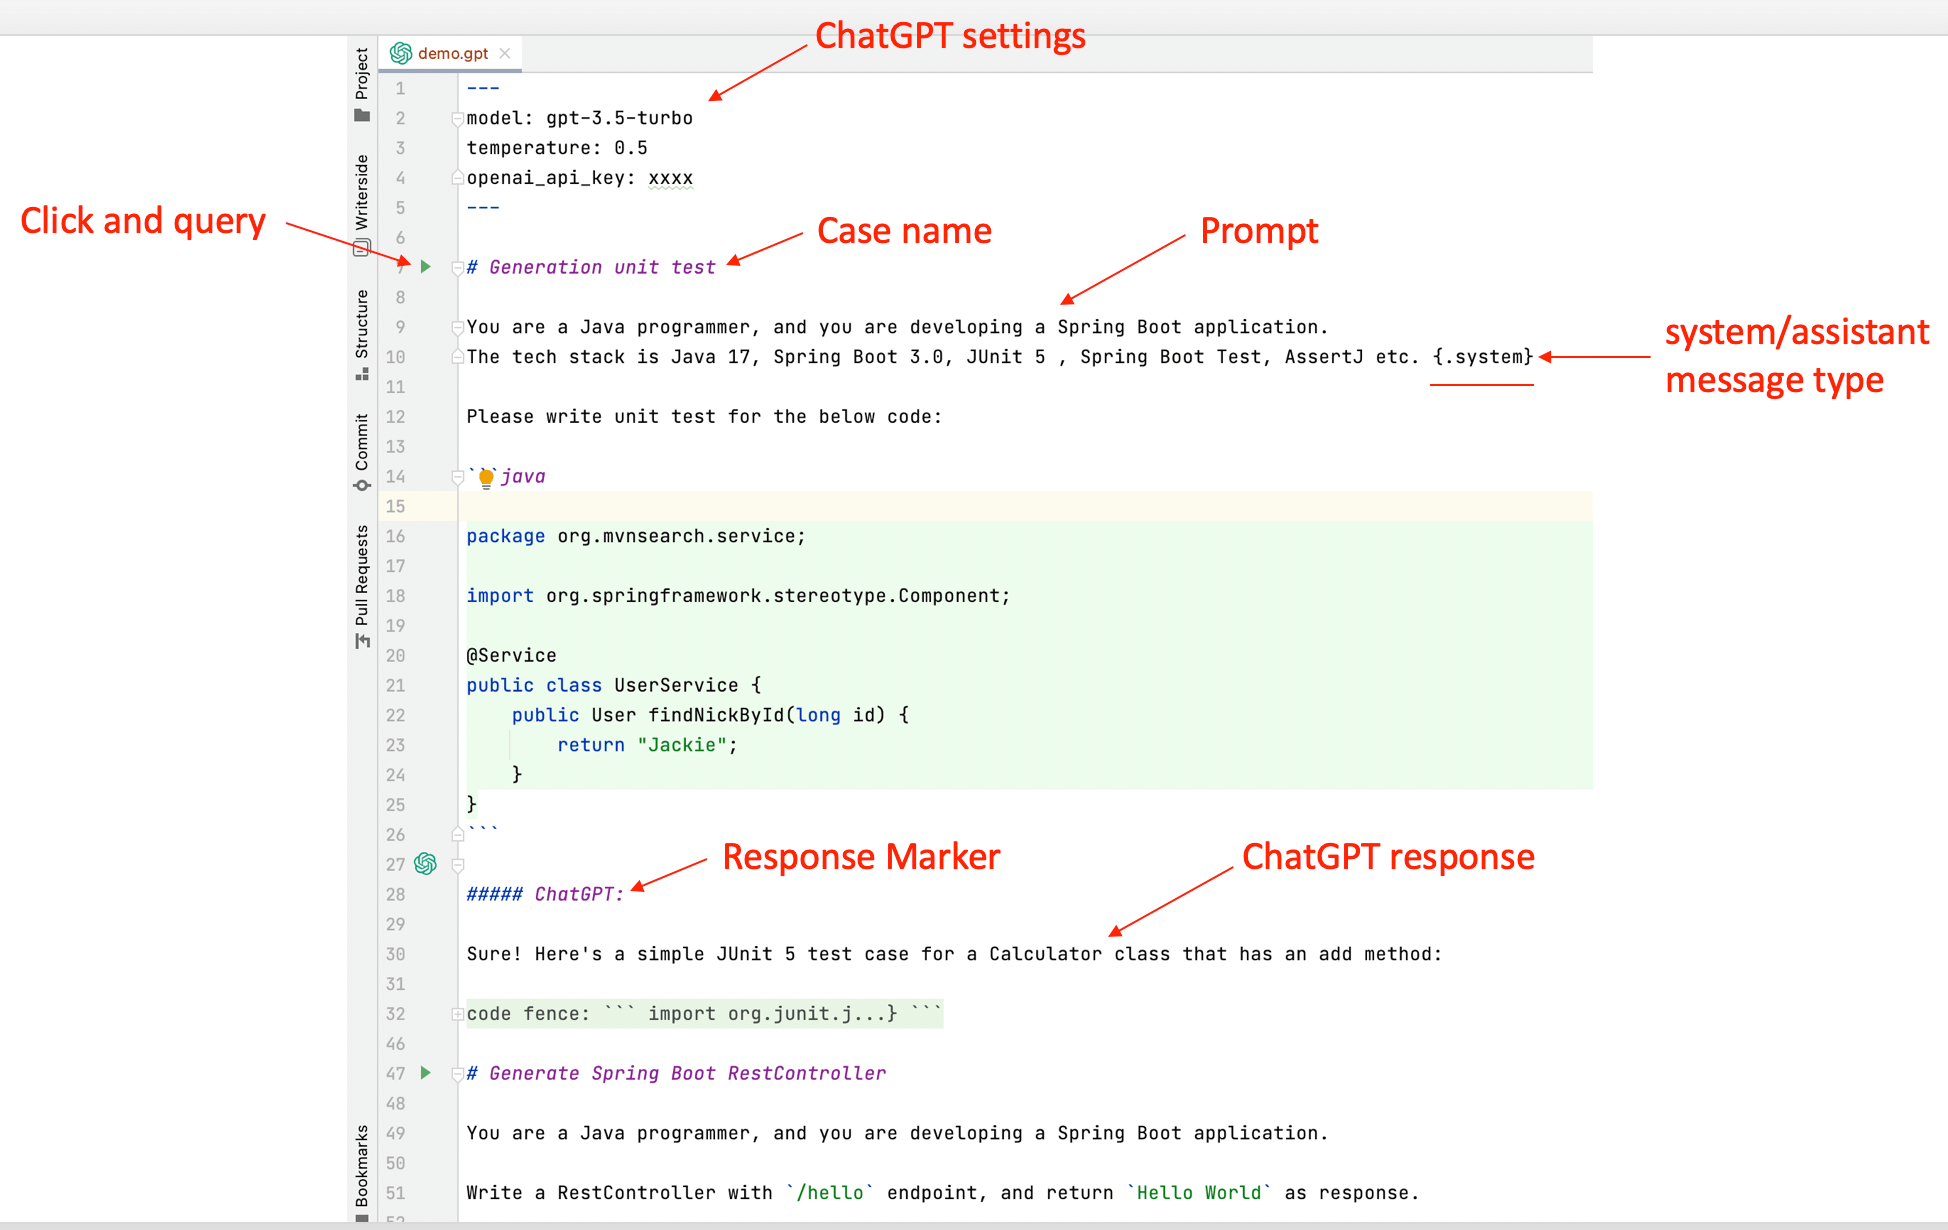Click line number 15 in the gutter

395,506
